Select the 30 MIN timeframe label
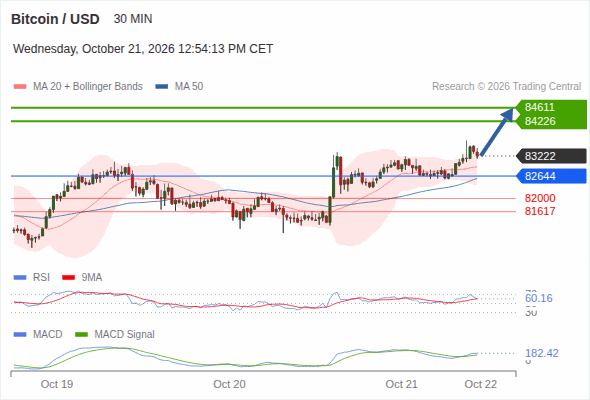590x400 pixels. click(133, 19)
